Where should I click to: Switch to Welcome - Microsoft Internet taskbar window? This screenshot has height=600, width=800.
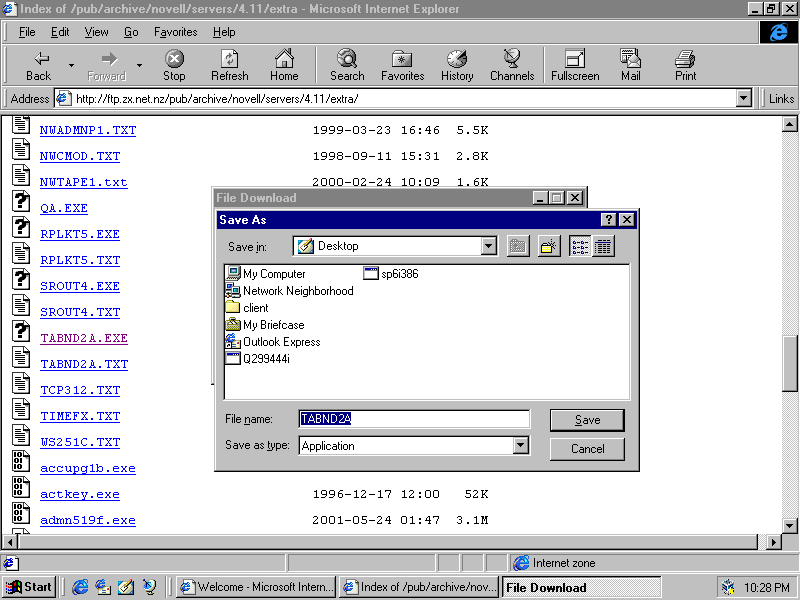click(x=256, y=587)
